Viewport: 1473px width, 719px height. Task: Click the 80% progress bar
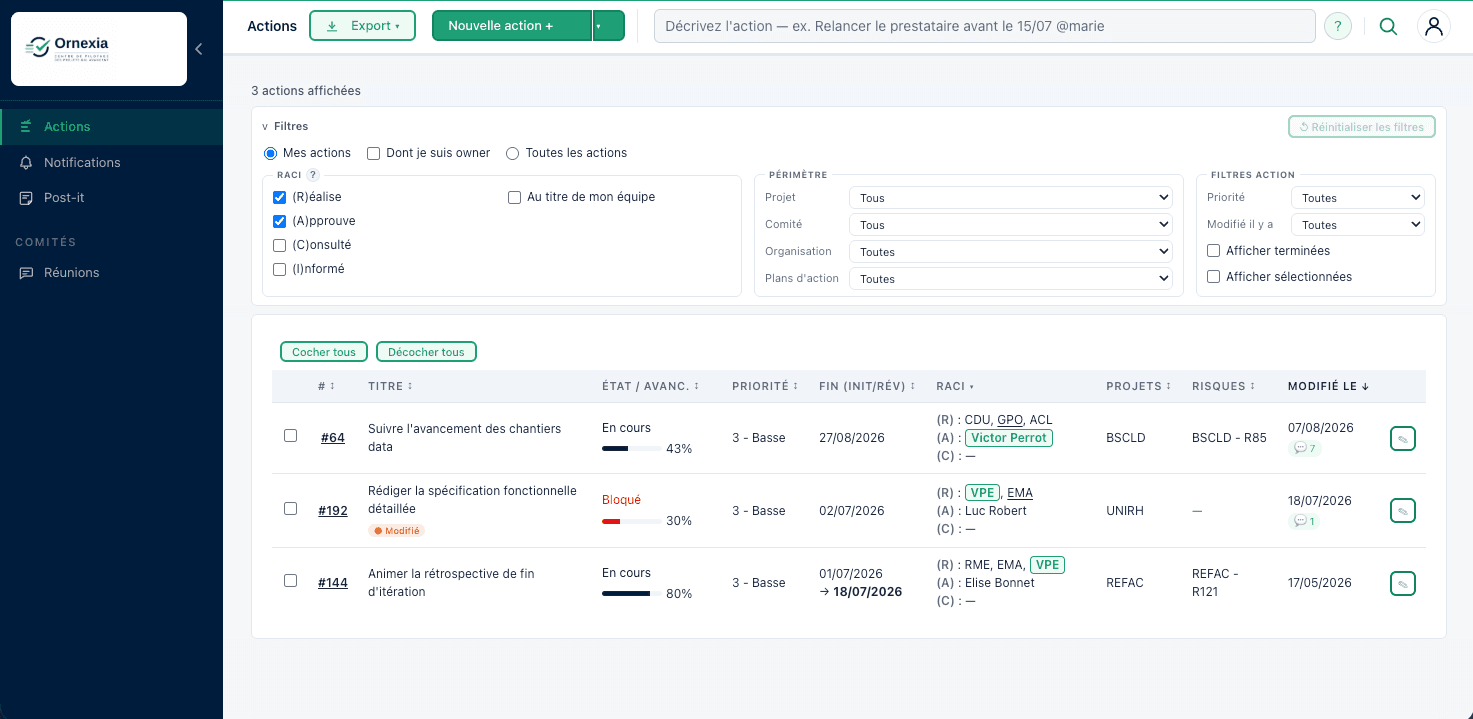[631, 594]
